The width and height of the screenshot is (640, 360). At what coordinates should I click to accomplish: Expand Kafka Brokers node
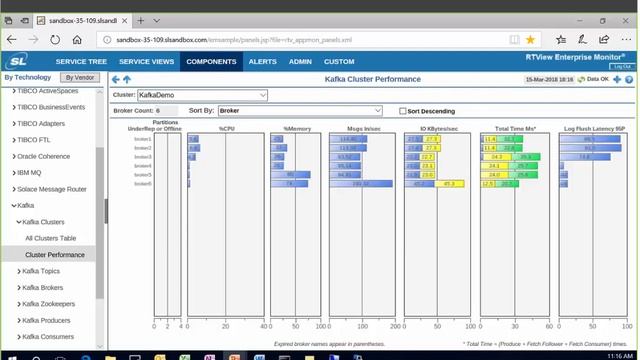[x=19, y=288]
